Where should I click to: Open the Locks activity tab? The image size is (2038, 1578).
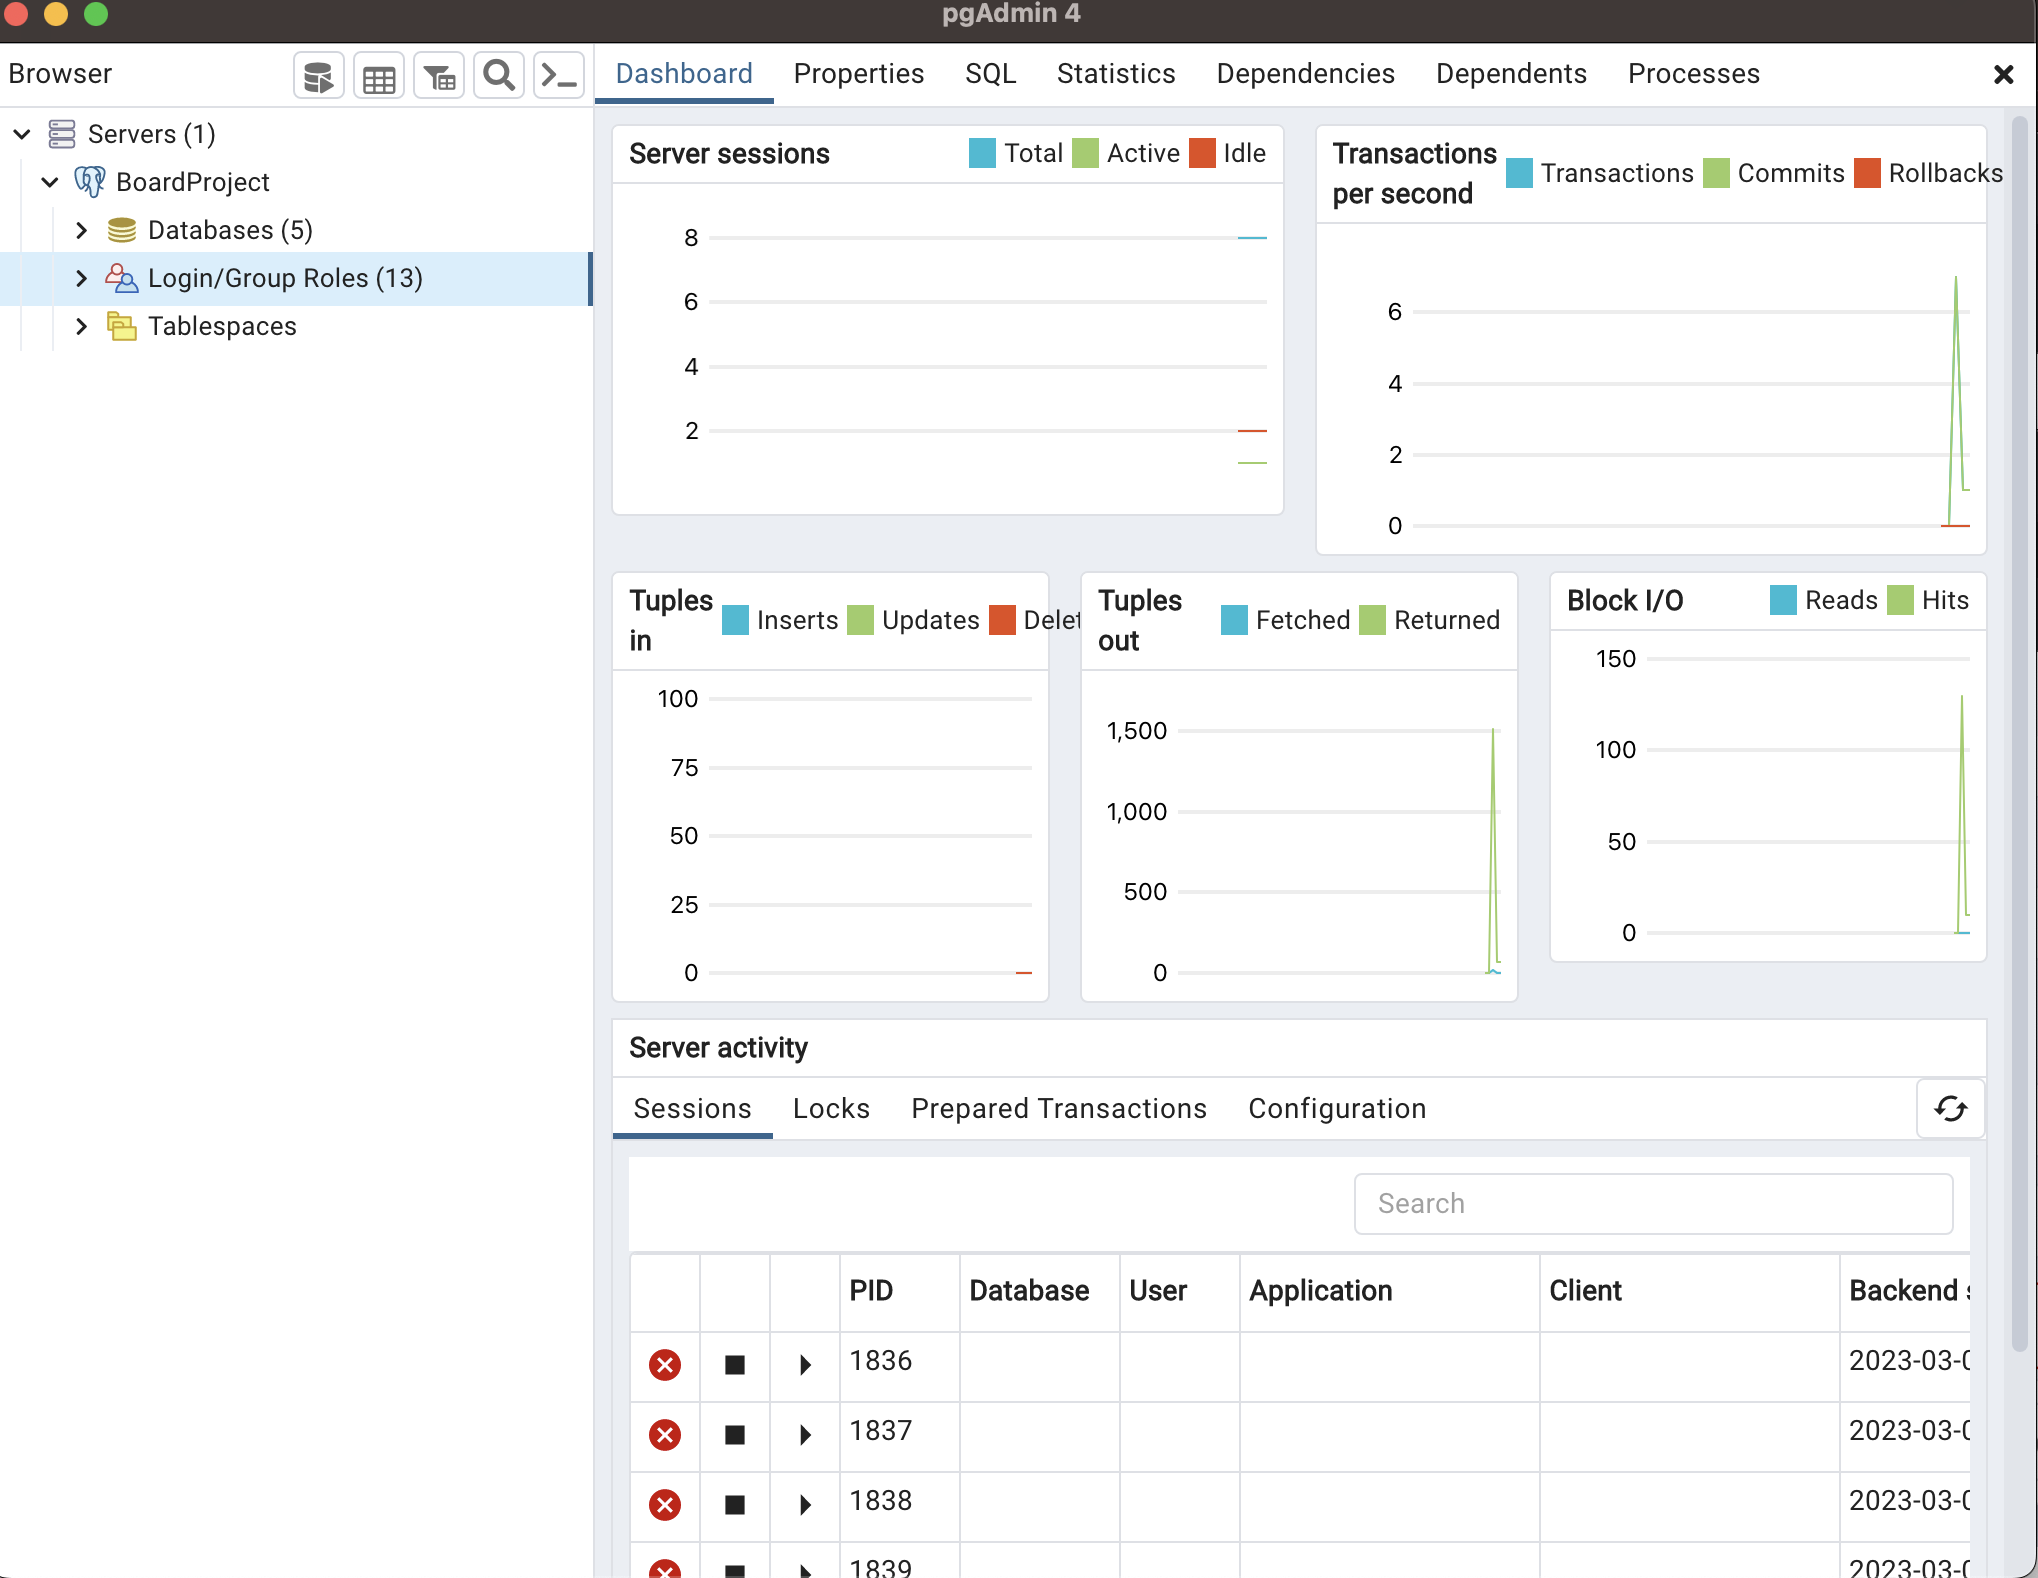click(x=831, y=1108)
